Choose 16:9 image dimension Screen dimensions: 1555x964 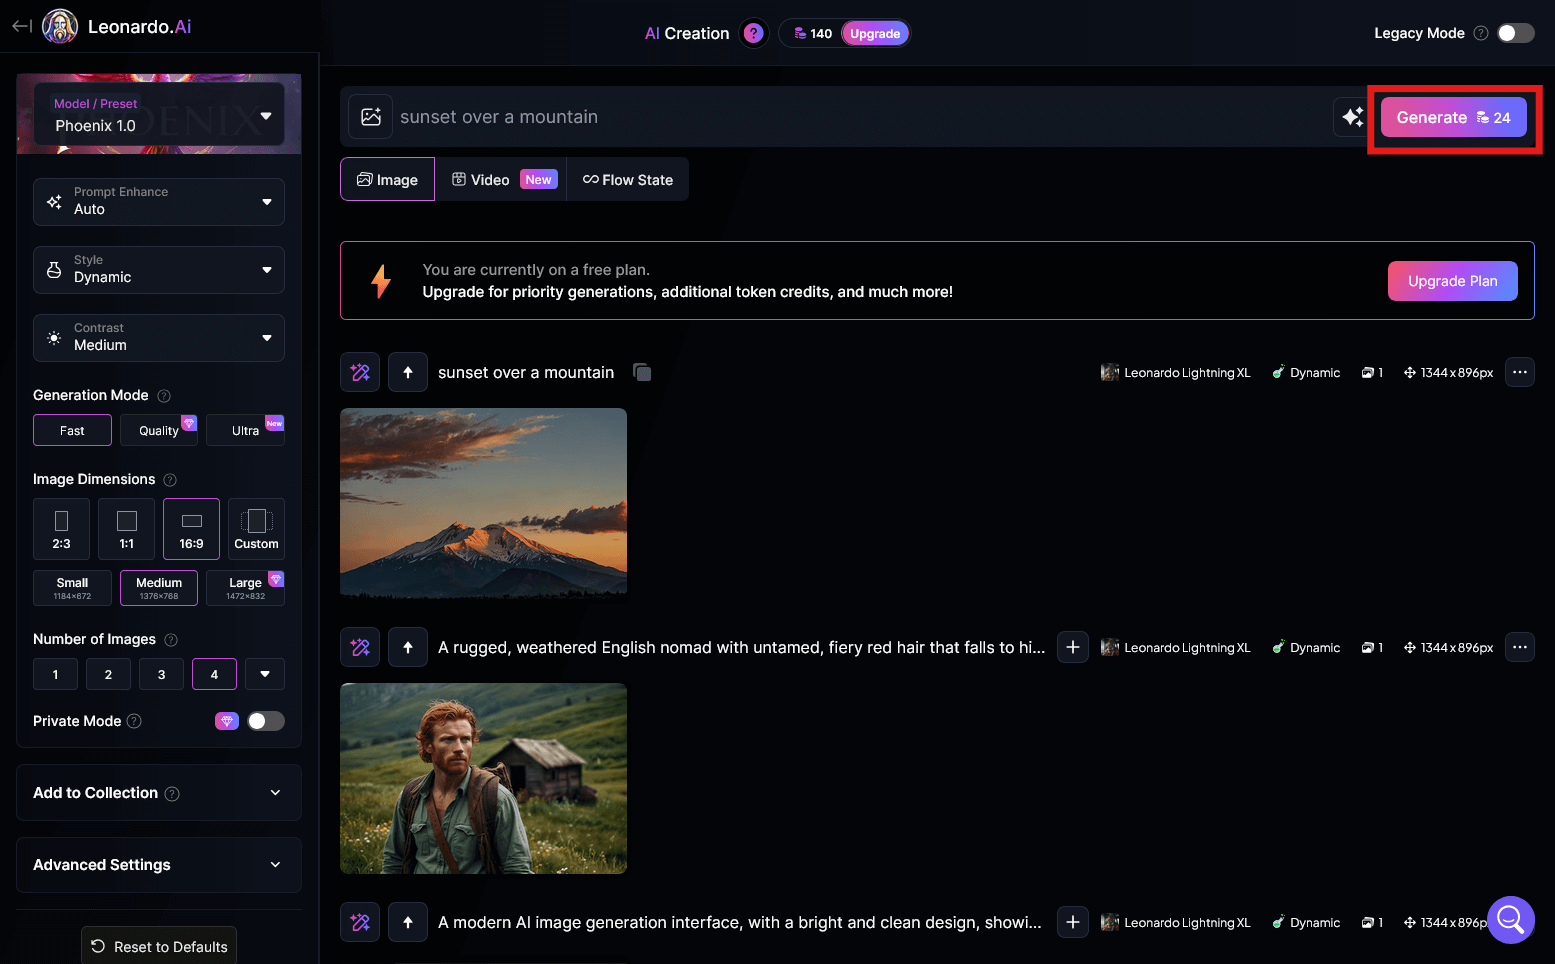click(x=191, y=528)
